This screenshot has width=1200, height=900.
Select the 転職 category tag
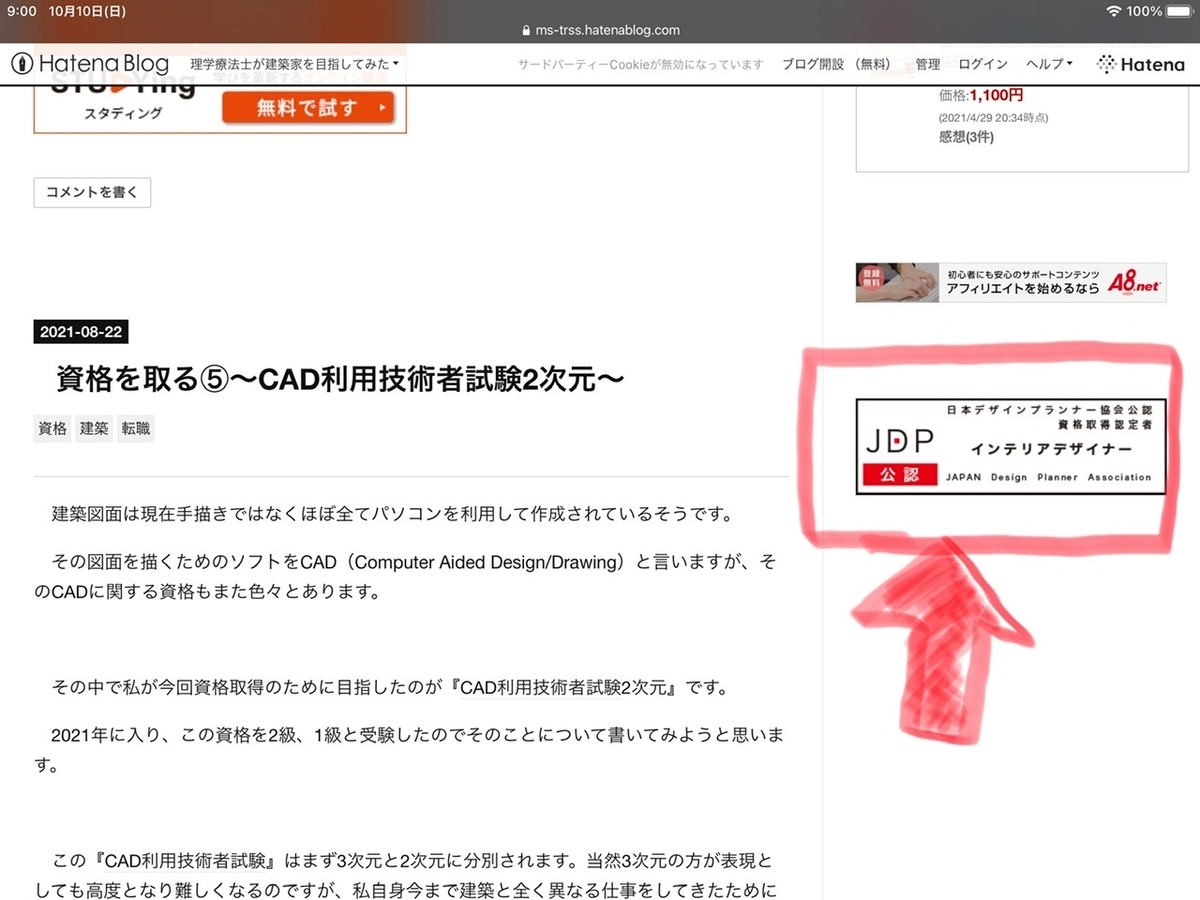136,429
